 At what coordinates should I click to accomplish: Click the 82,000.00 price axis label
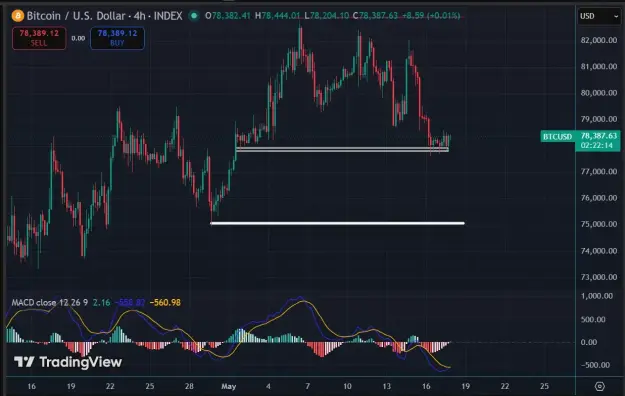tap(599, 40)
